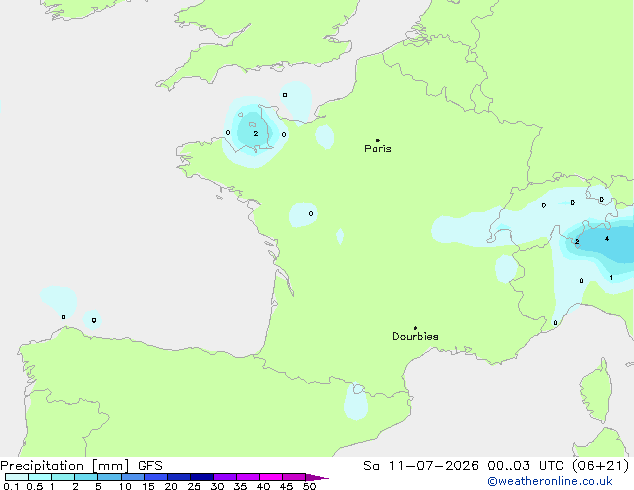Click the precipitation value 1 in northwest Italy

[x=611, y=278]
